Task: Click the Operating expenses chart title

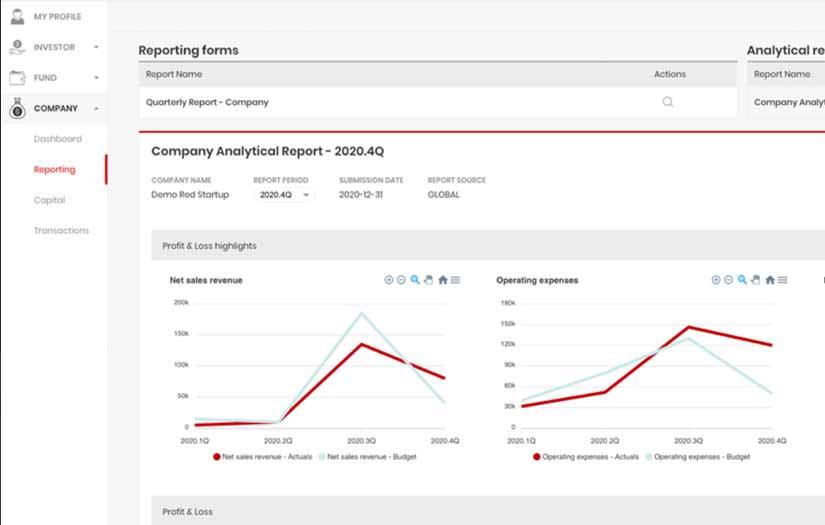Action: (x=537, y=280)
